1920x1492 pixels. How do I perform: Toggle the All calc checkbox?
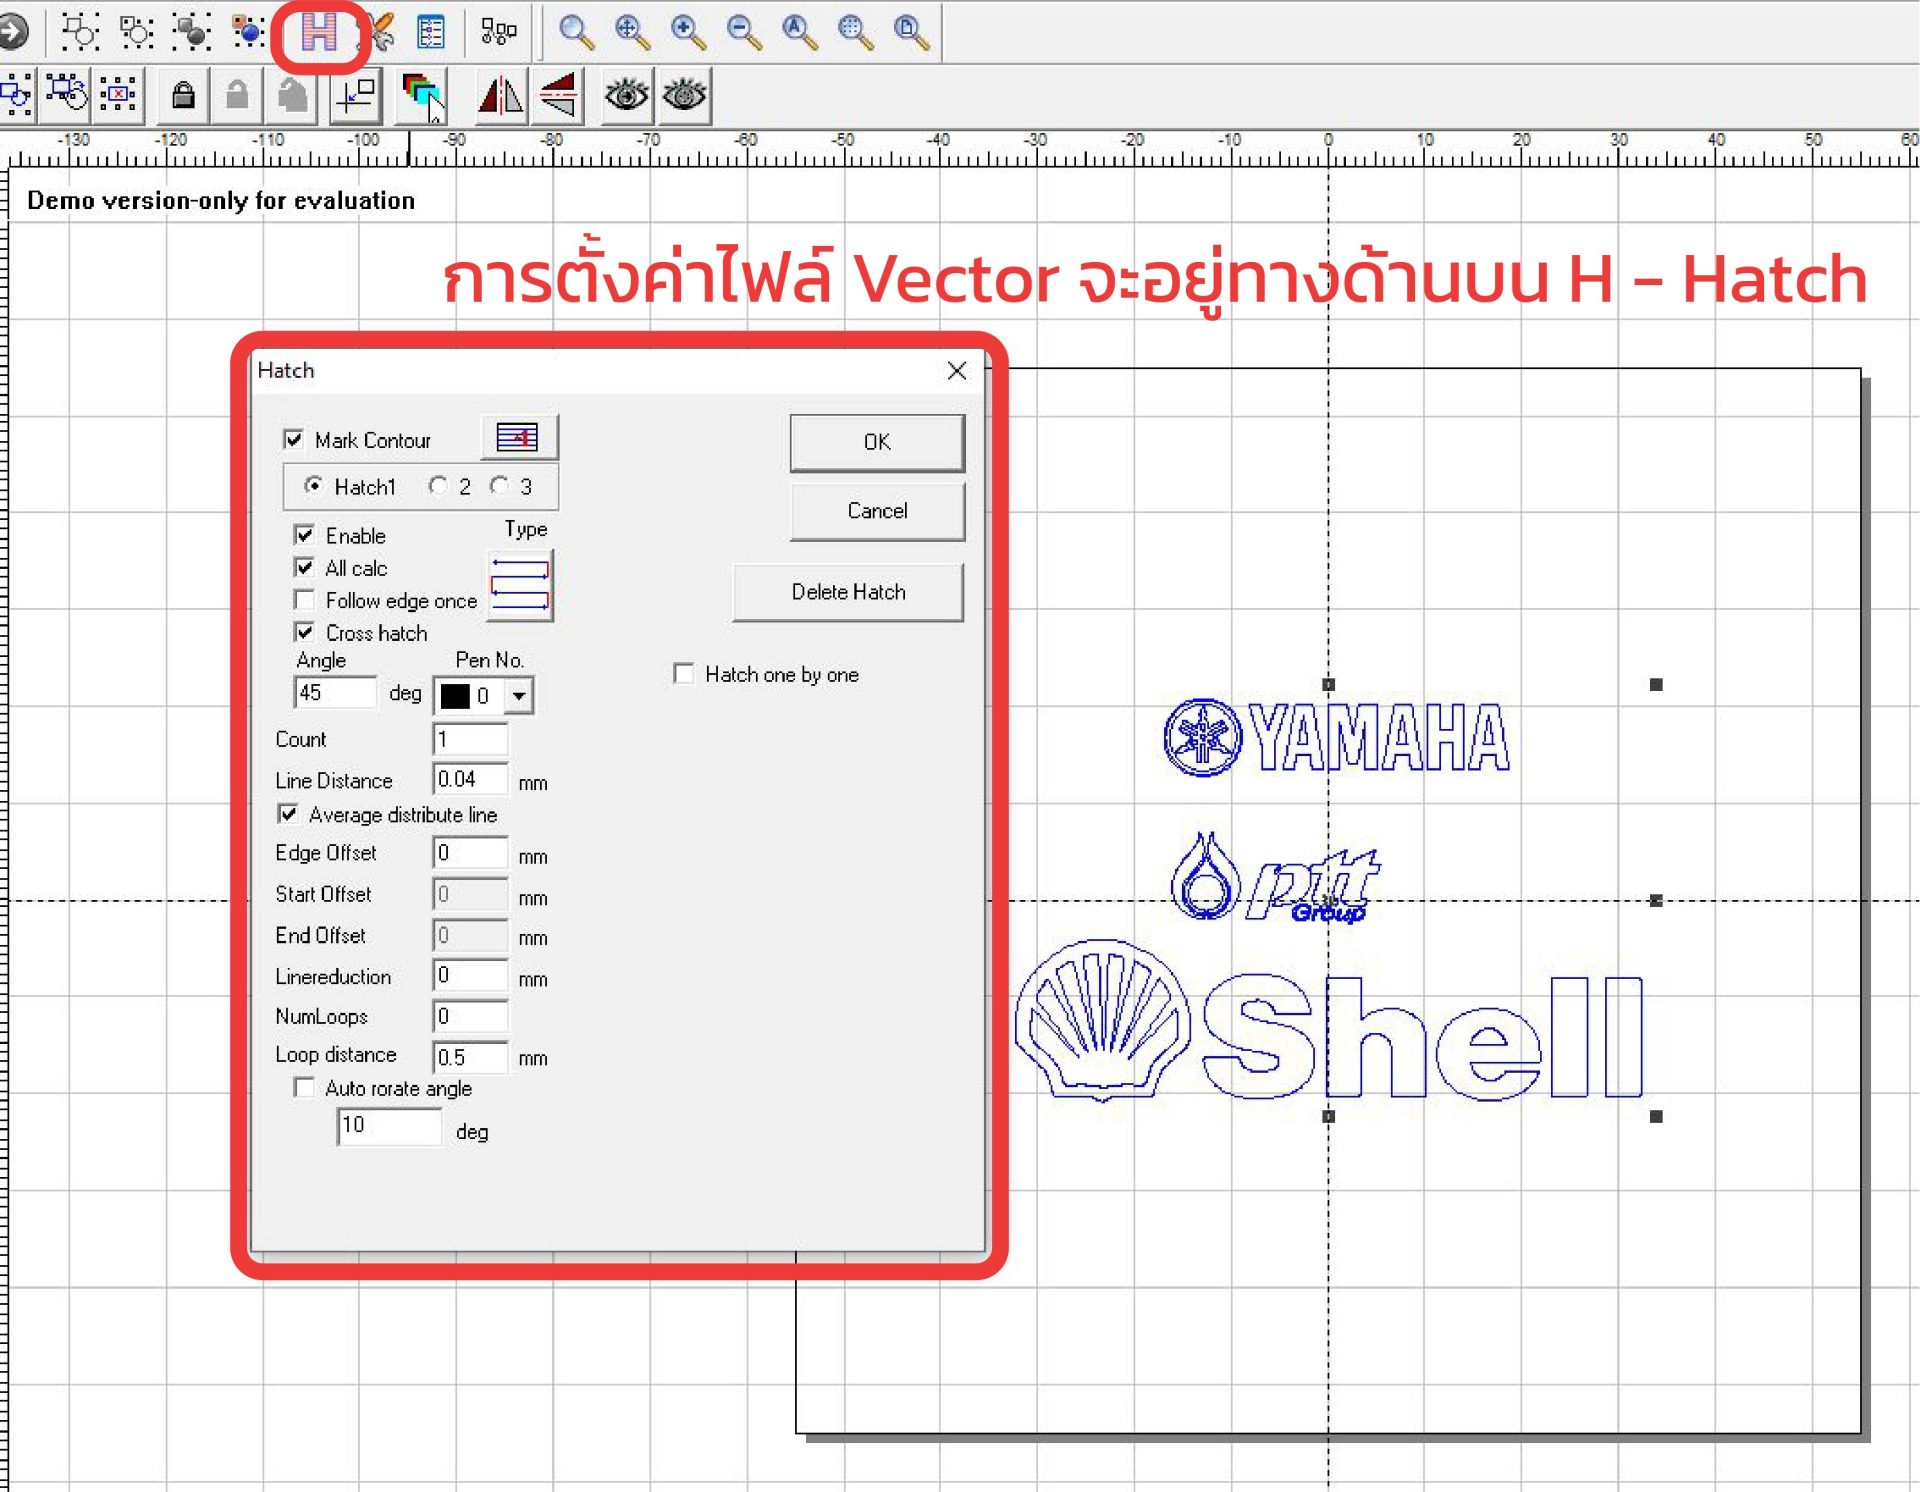tap(304, 567)
